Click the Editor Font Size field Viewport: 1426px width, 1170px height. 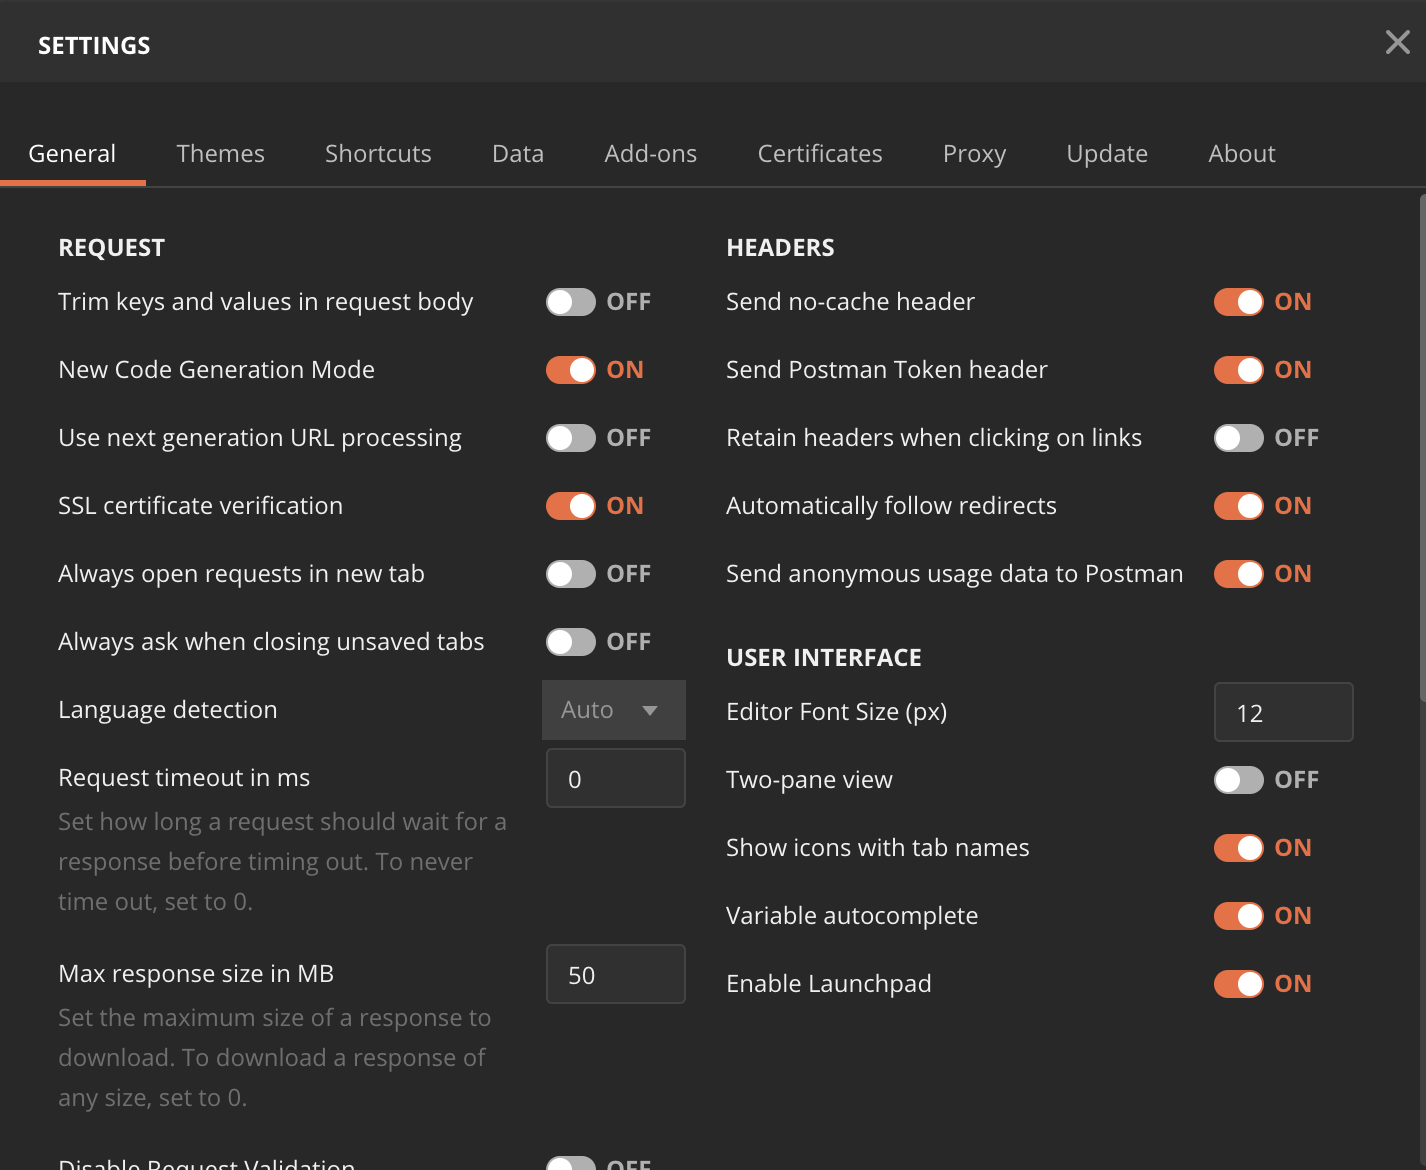(1283, 712)
